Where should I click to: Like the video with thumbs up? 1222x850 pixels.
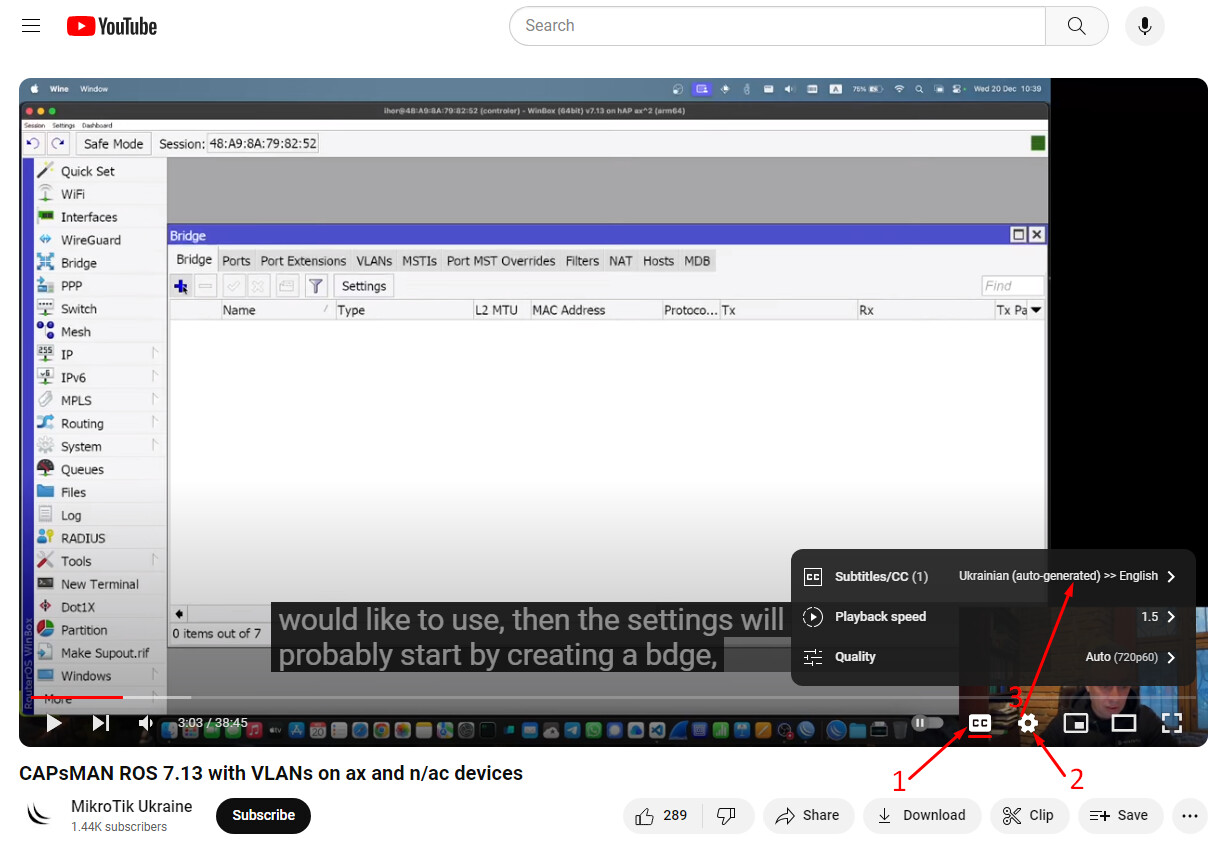(x=662, y=815)
